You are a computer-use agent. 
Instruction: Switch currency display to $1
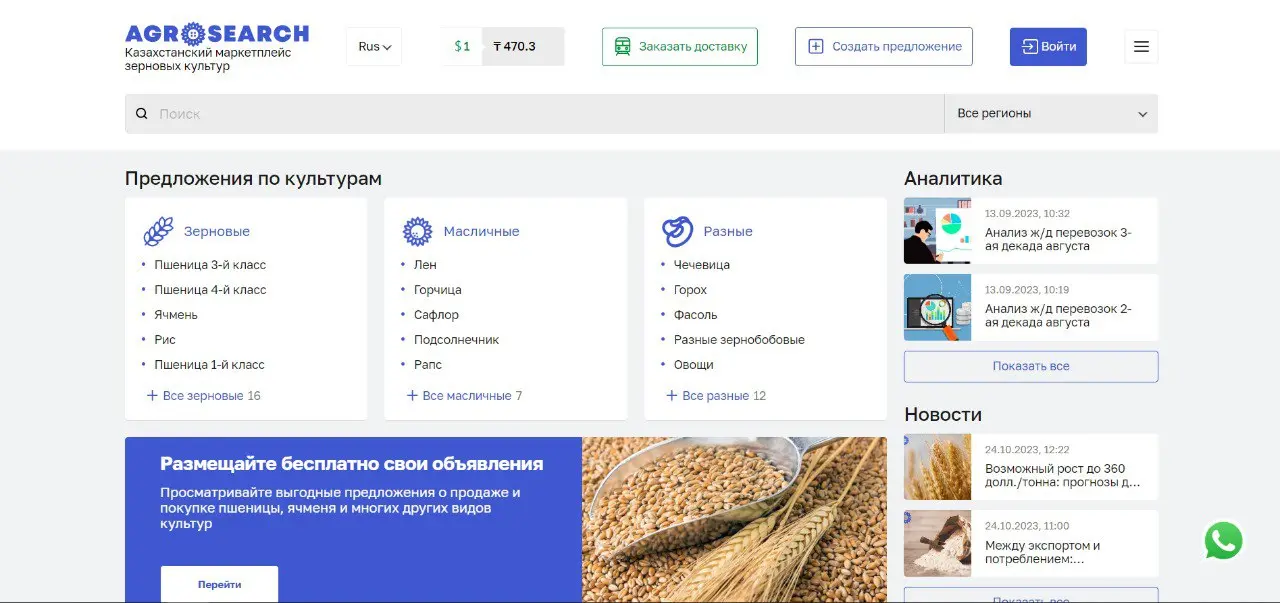461,46
